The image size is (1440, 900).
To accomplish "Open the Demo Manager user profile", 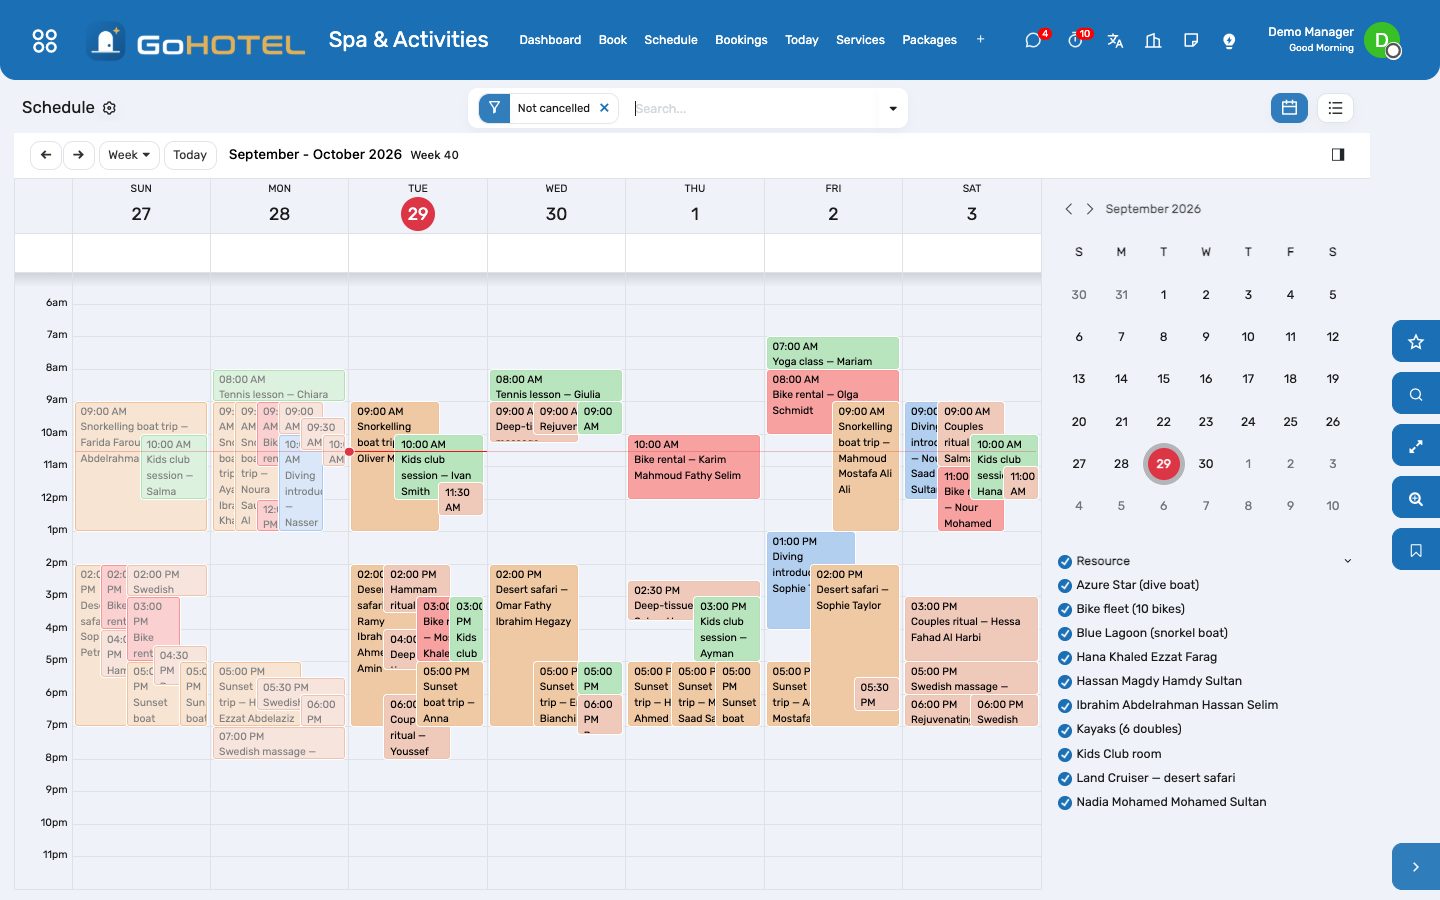I will coord(1333,40).
